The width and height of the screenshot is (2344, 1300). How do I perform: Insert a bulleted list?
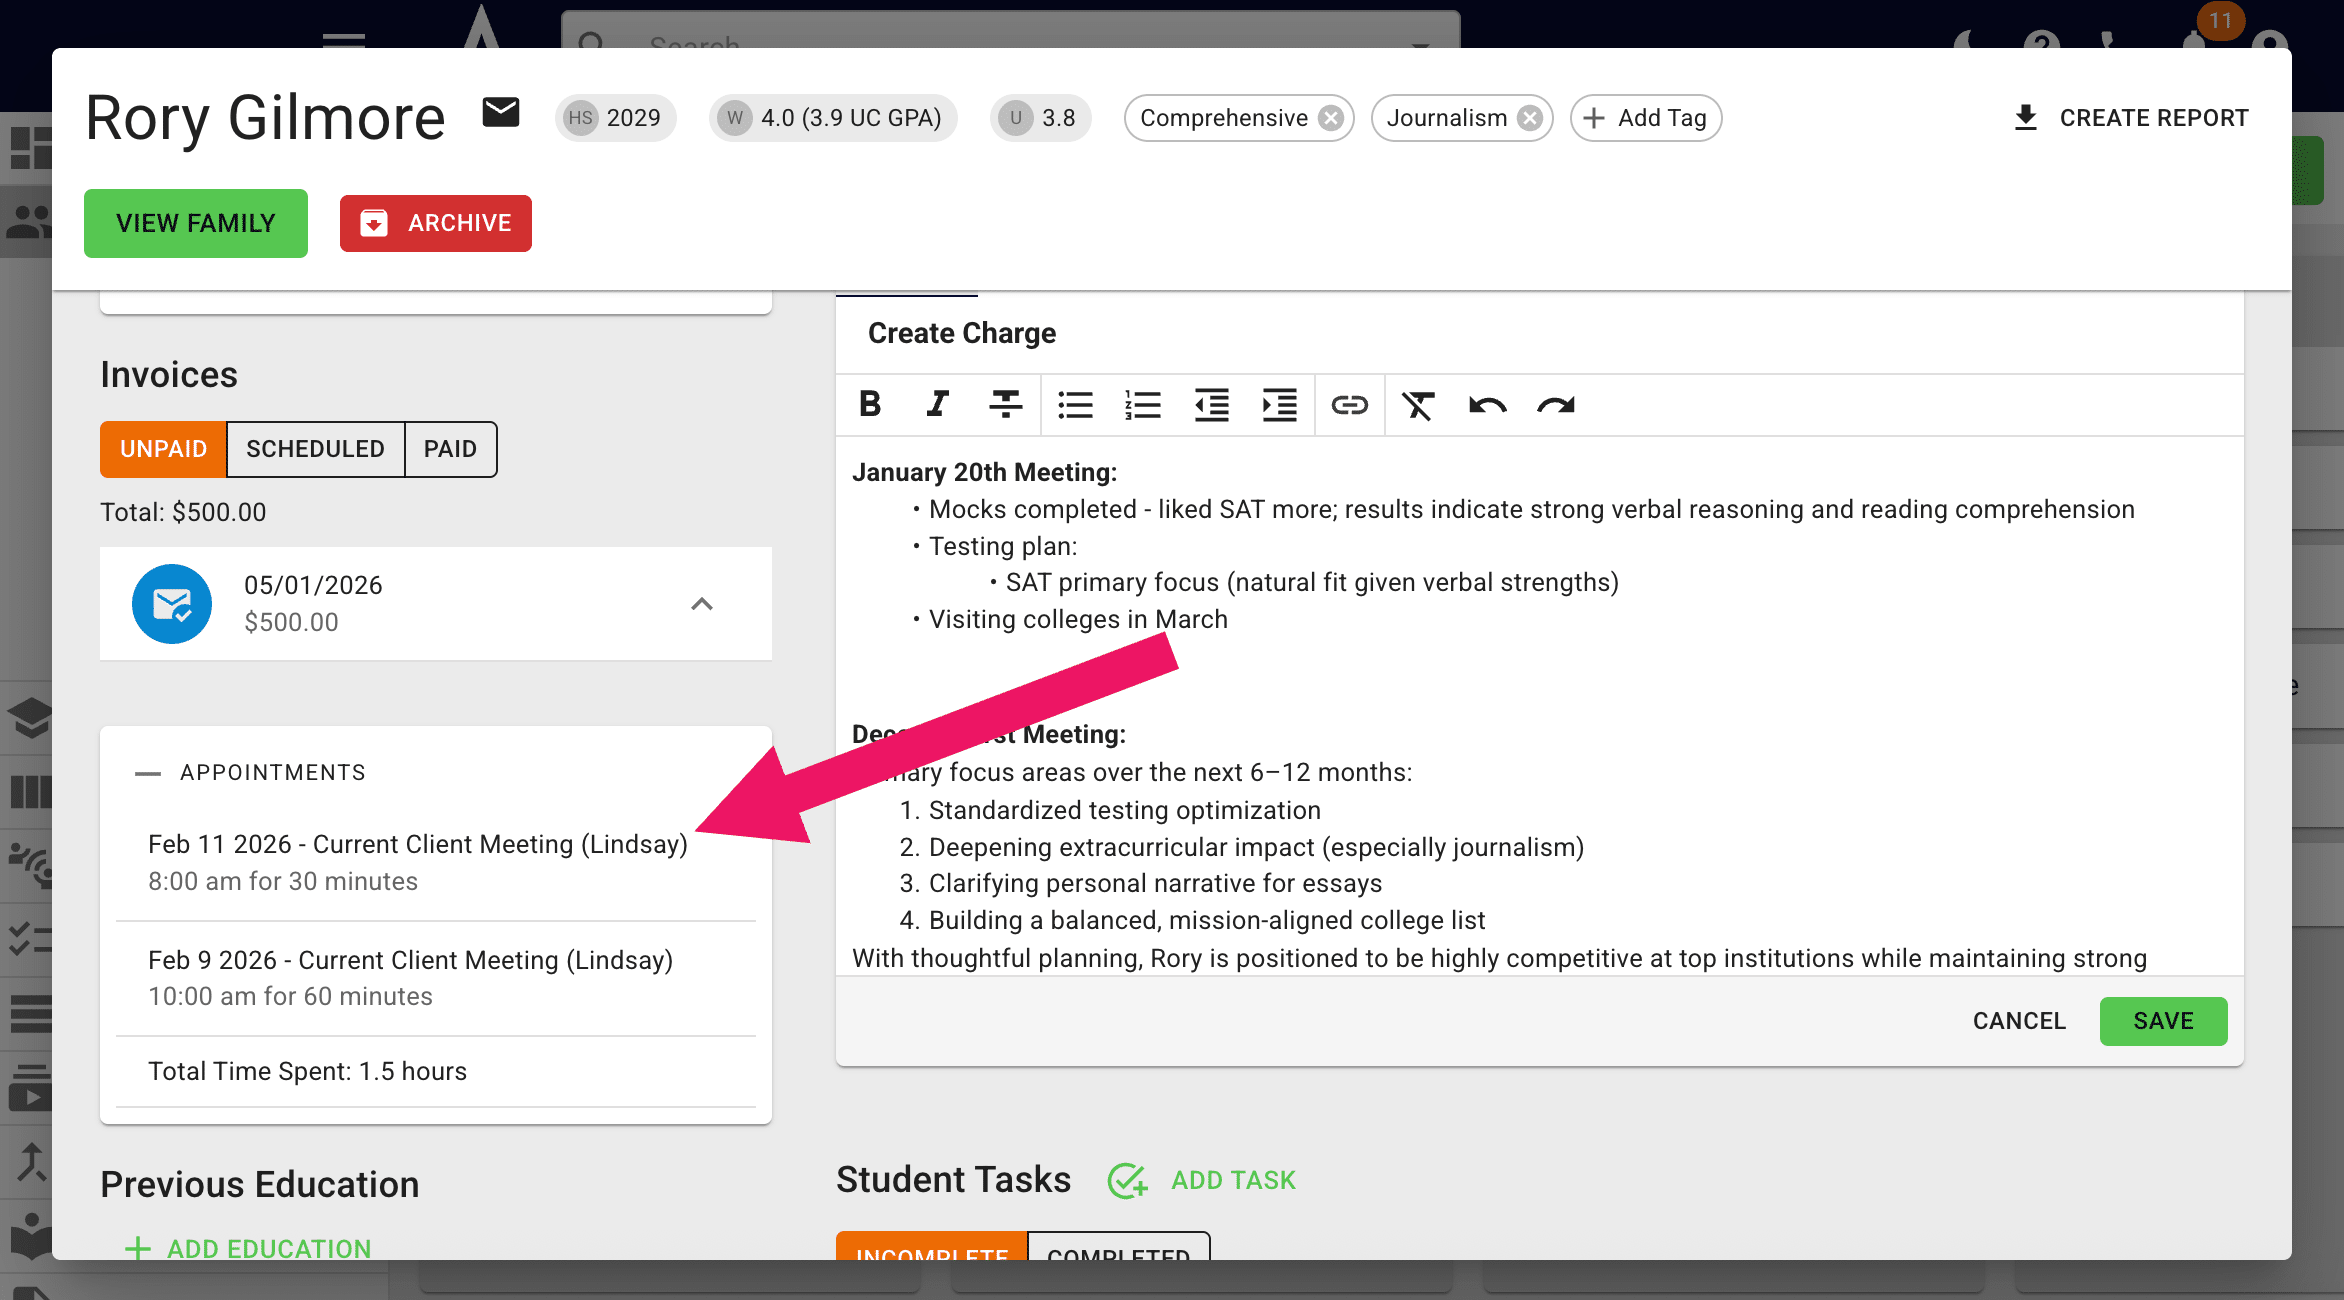coord(1076,405)
